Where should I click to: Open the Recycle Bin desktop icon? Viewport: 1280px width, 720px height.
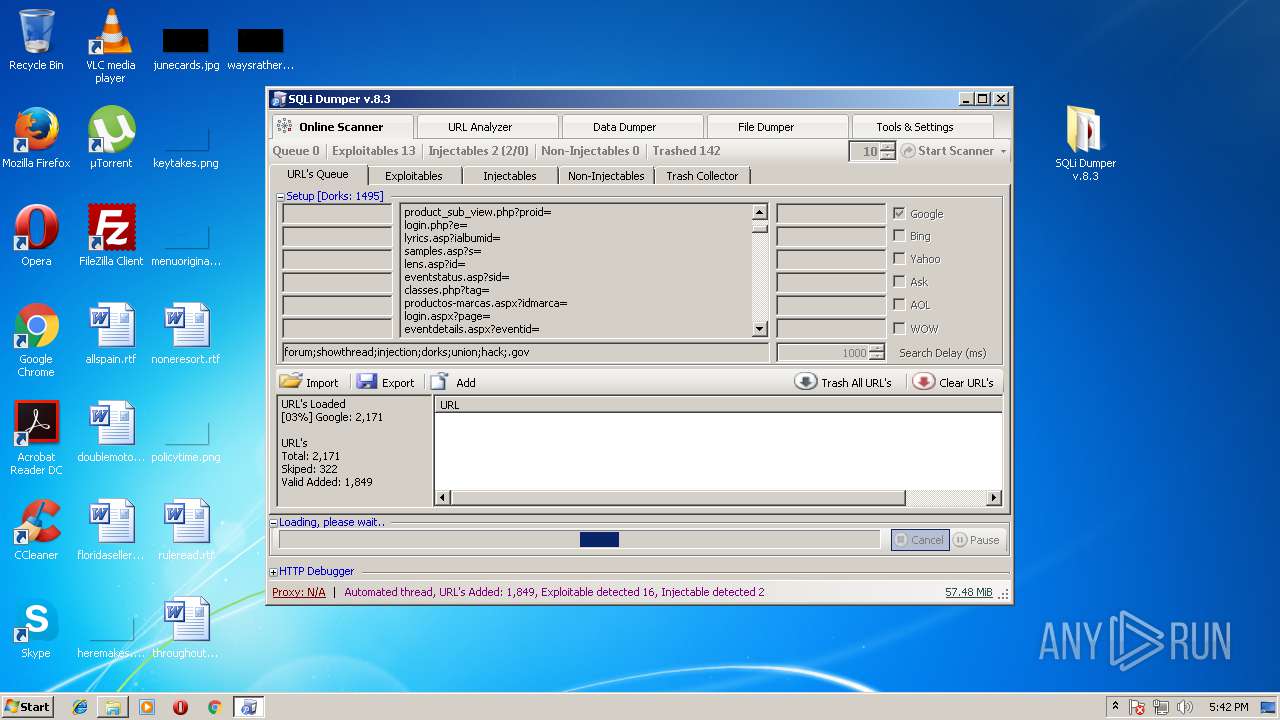[x=36, y=40]
